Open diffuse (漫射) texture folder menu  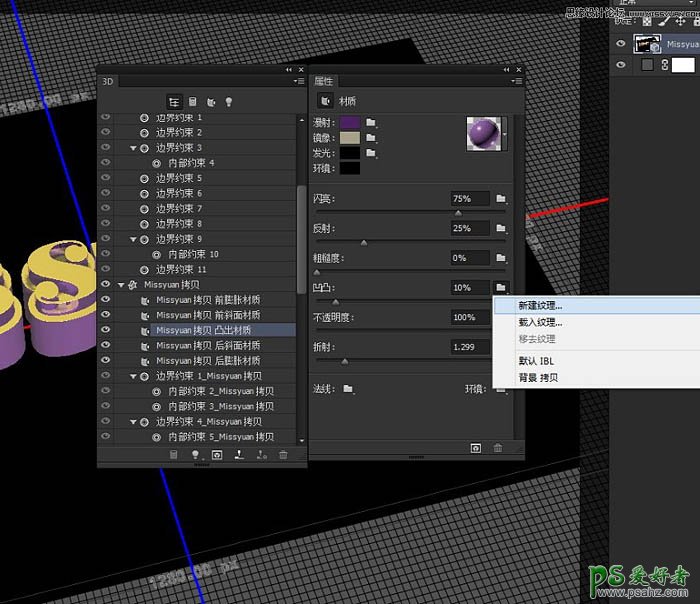pos(371,122)
